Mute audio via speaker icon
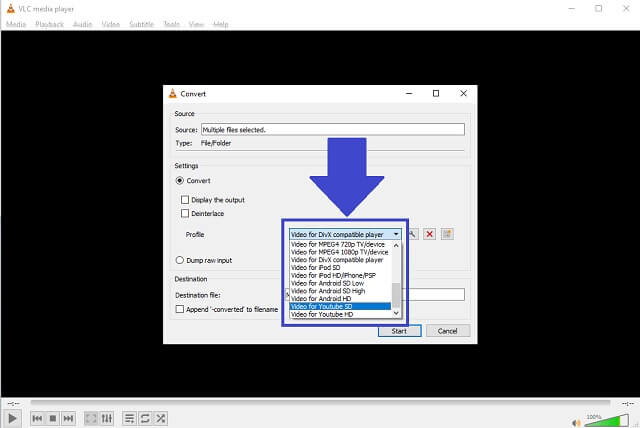The height and width of the screenshot is (428, 640). pos(576,423)
